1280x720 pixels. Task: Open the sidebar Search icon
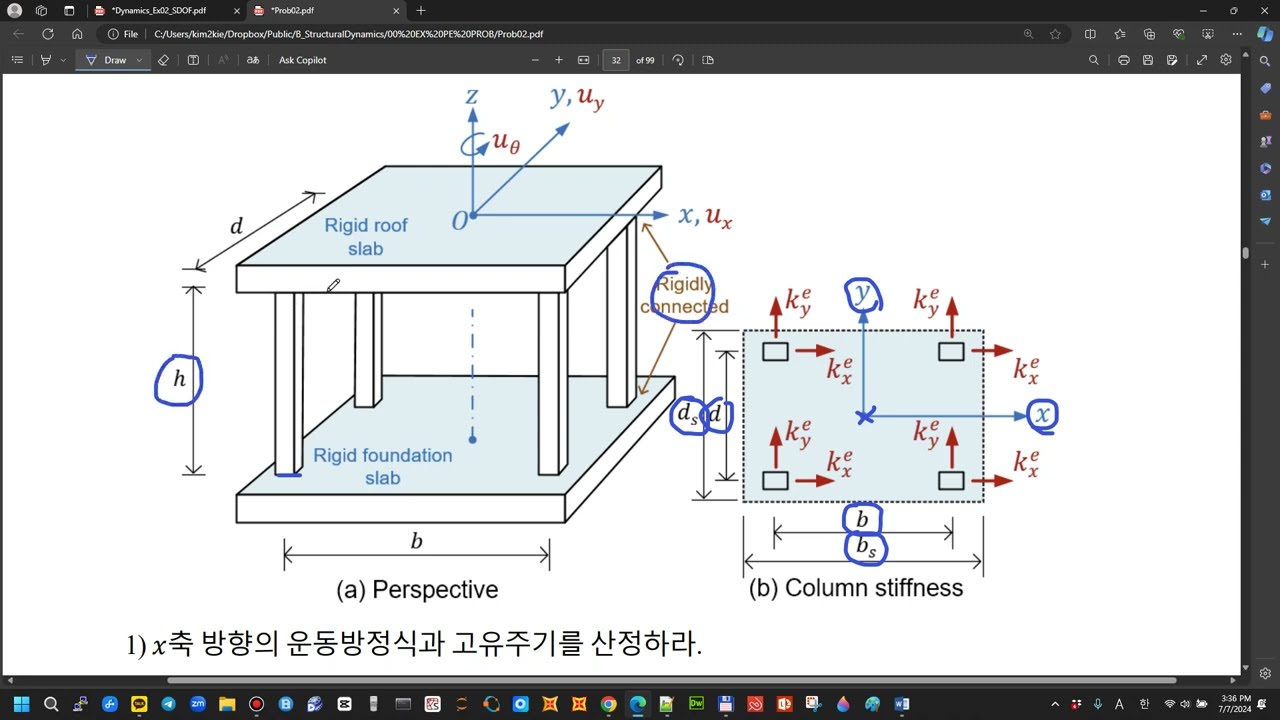(1265, 62)
